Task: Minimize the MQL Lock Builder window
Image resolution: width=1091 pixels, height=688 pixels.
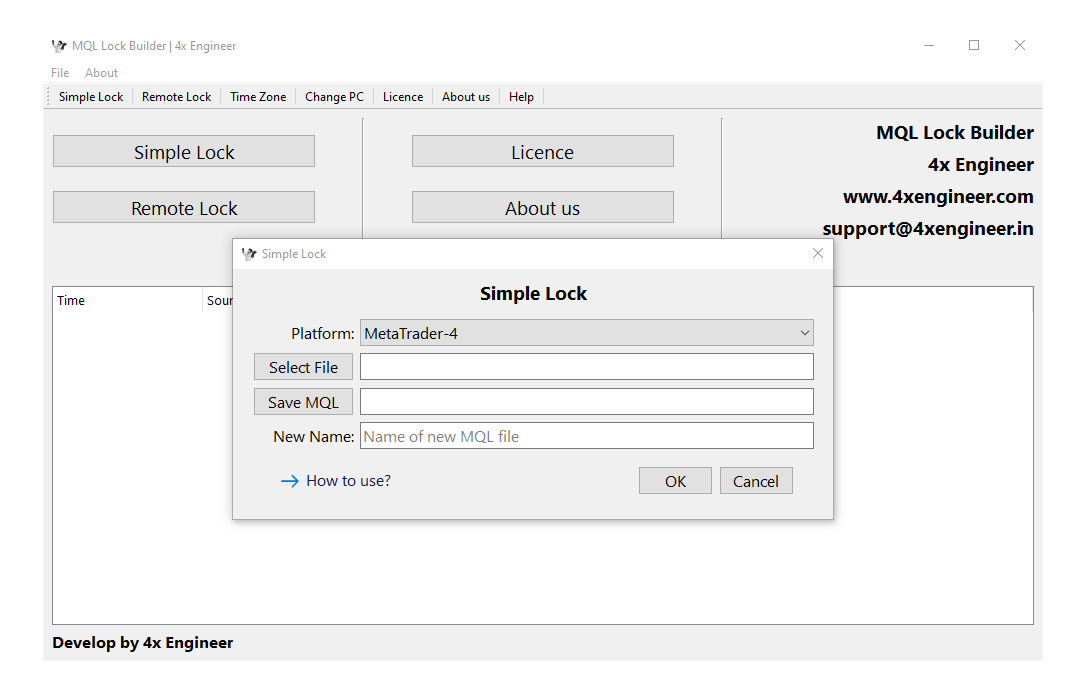Action: (929, 45)
